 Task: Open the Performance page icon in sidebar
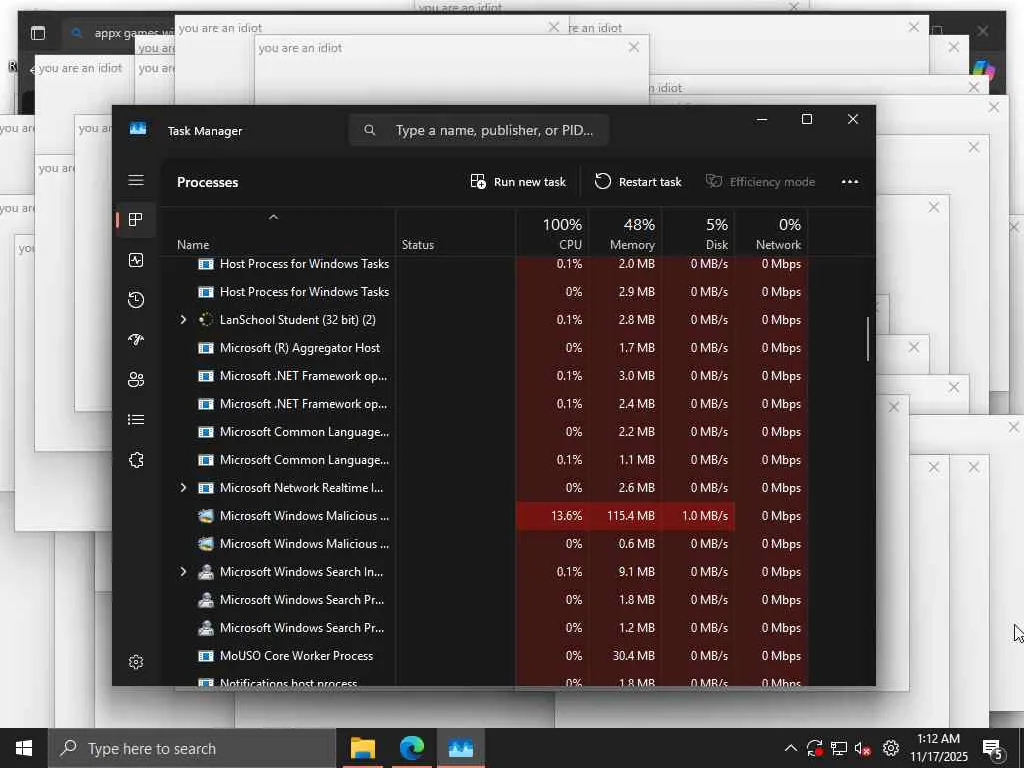[136, 260]
